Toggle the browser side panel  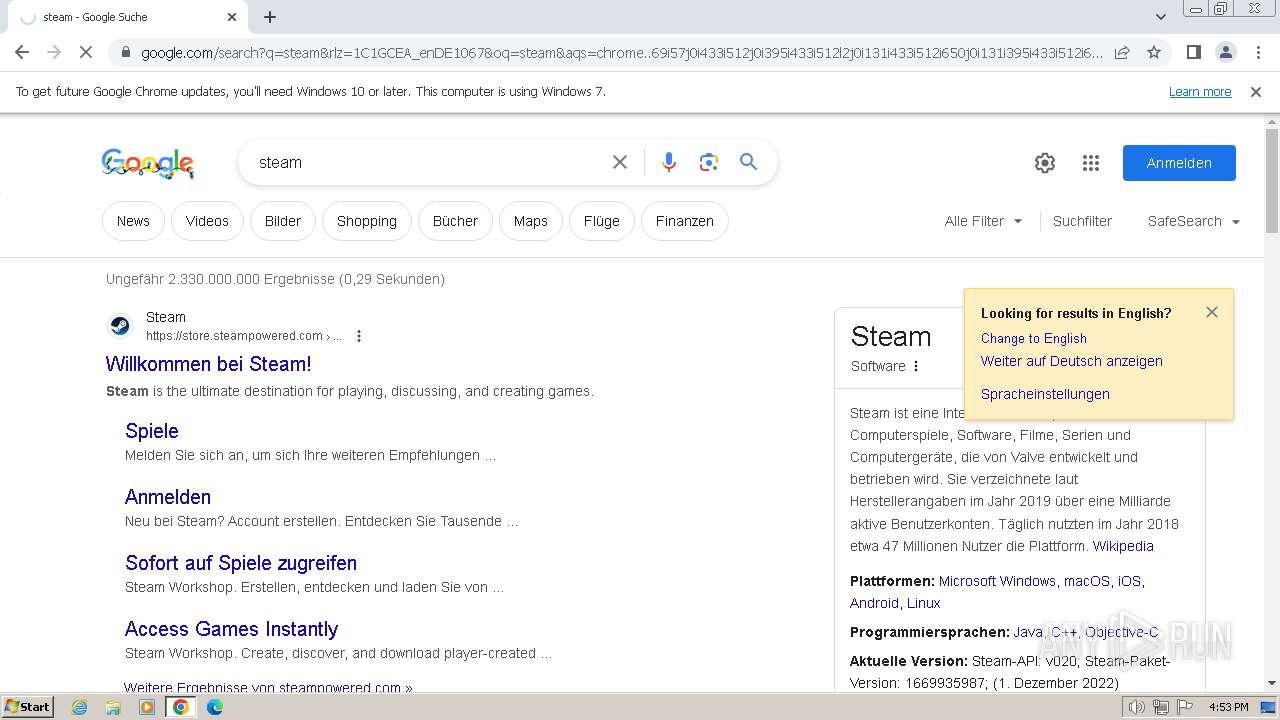click(x=1193, y=52)
